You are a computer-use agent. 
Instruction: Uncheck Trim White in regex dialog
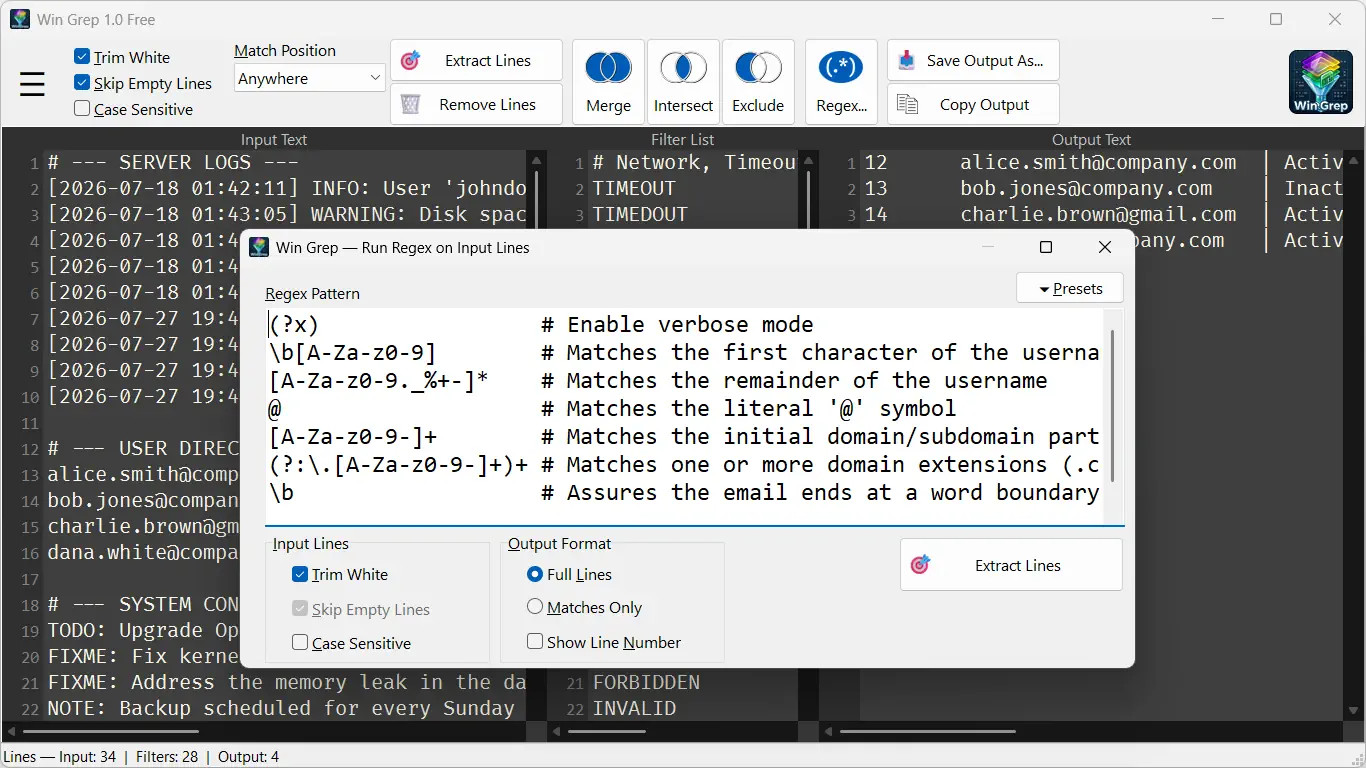(x=340, y=574)
